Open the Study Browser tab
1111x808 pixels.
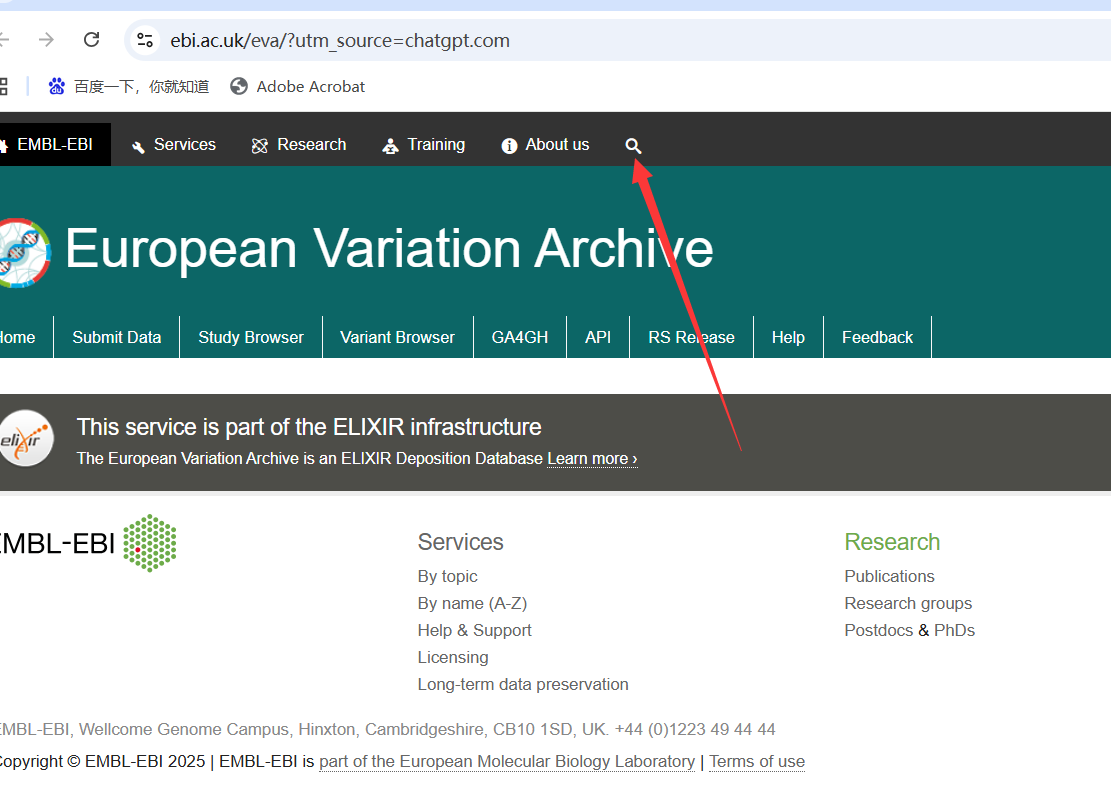(251, 337)
